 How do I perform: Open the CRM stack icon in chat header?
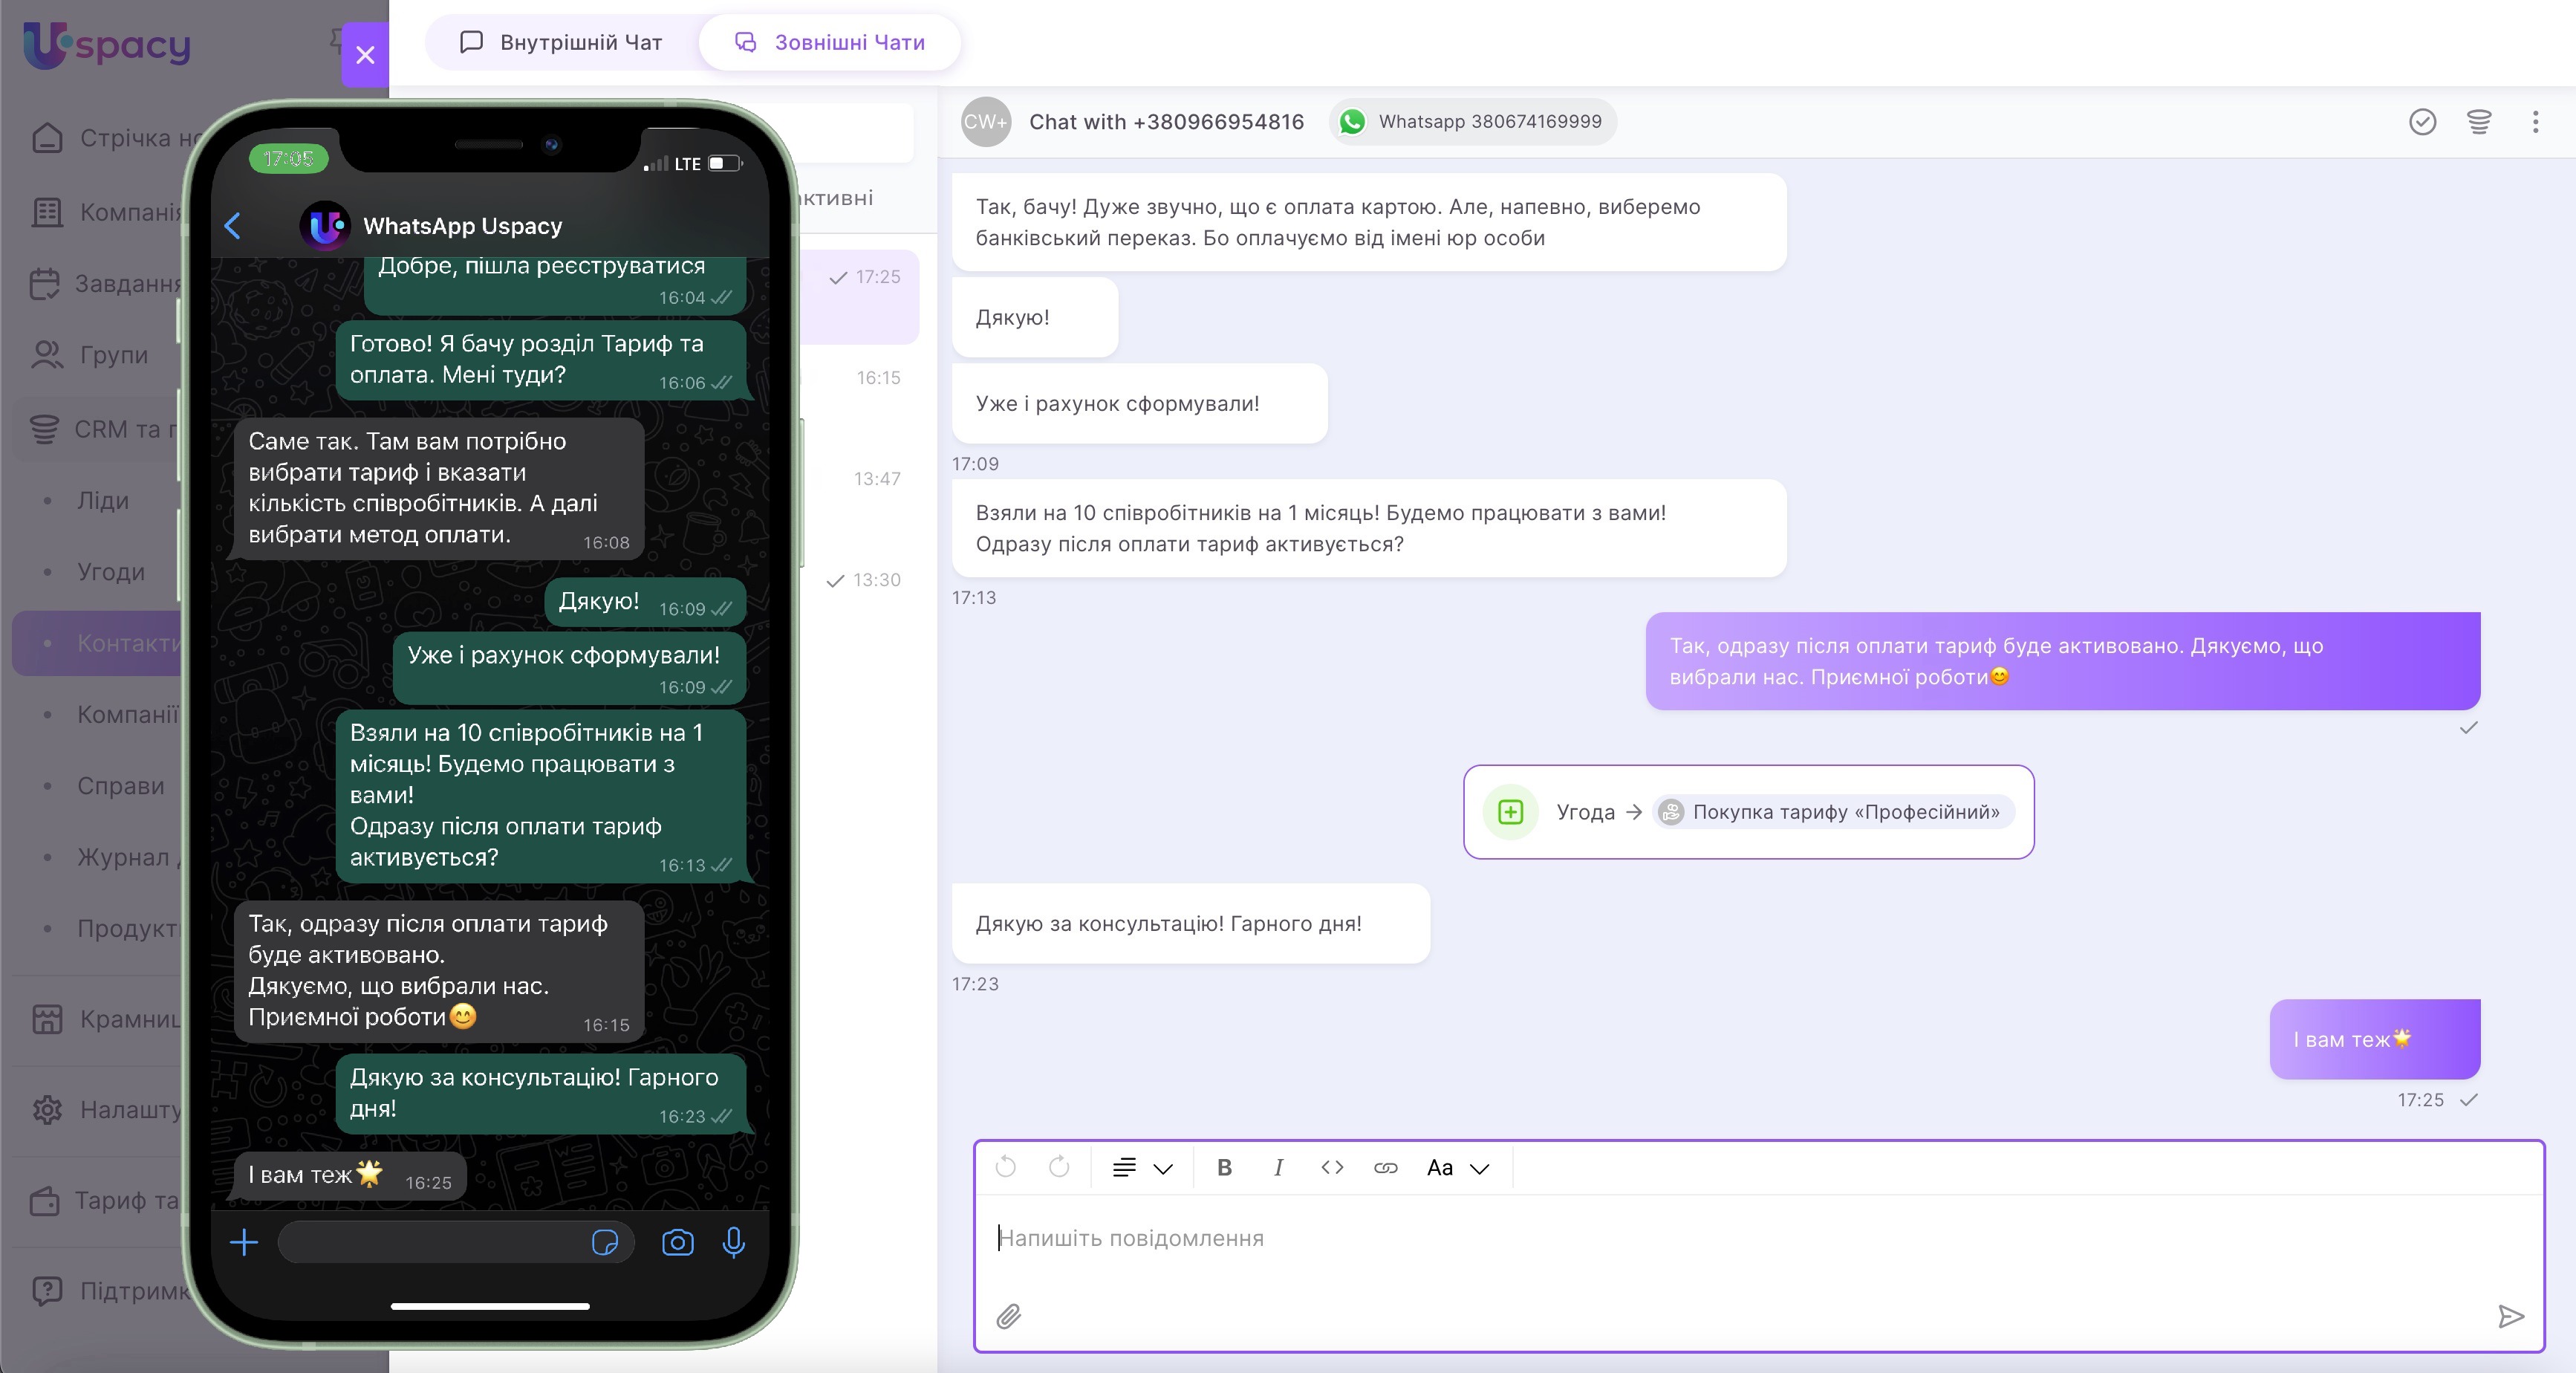tap(2479, 122)
